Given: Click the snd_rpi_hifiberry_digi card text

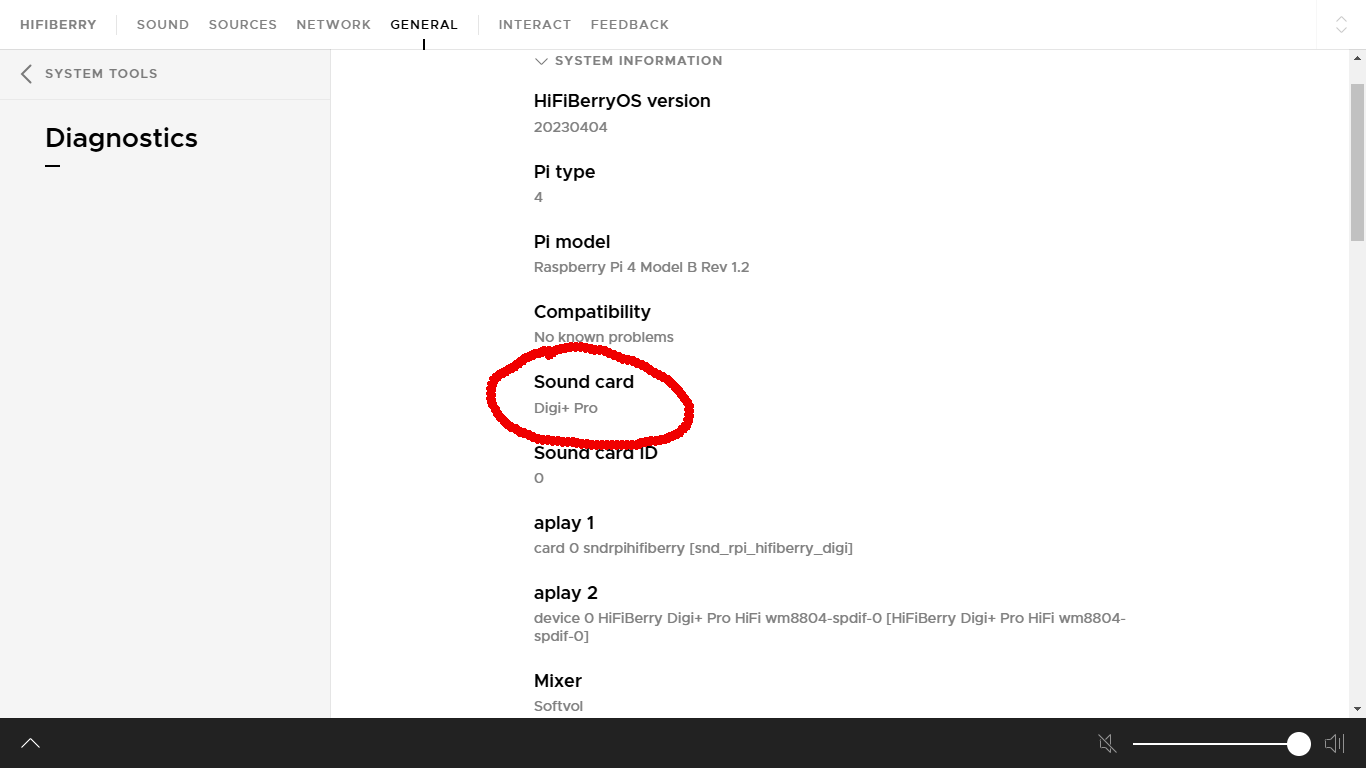Looking at the screenshot, I should pyautogui.click(x=693, y=548).
